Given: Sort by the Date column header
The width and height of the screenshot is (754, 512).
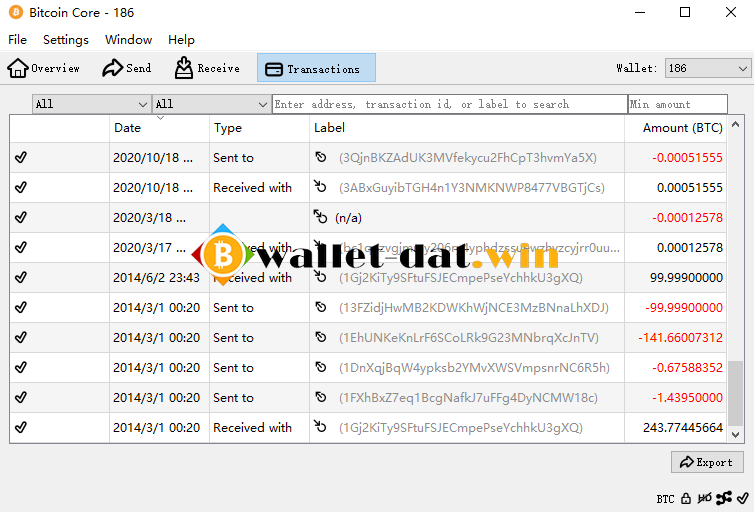Looking at the screenshot, I should [159, 128].
